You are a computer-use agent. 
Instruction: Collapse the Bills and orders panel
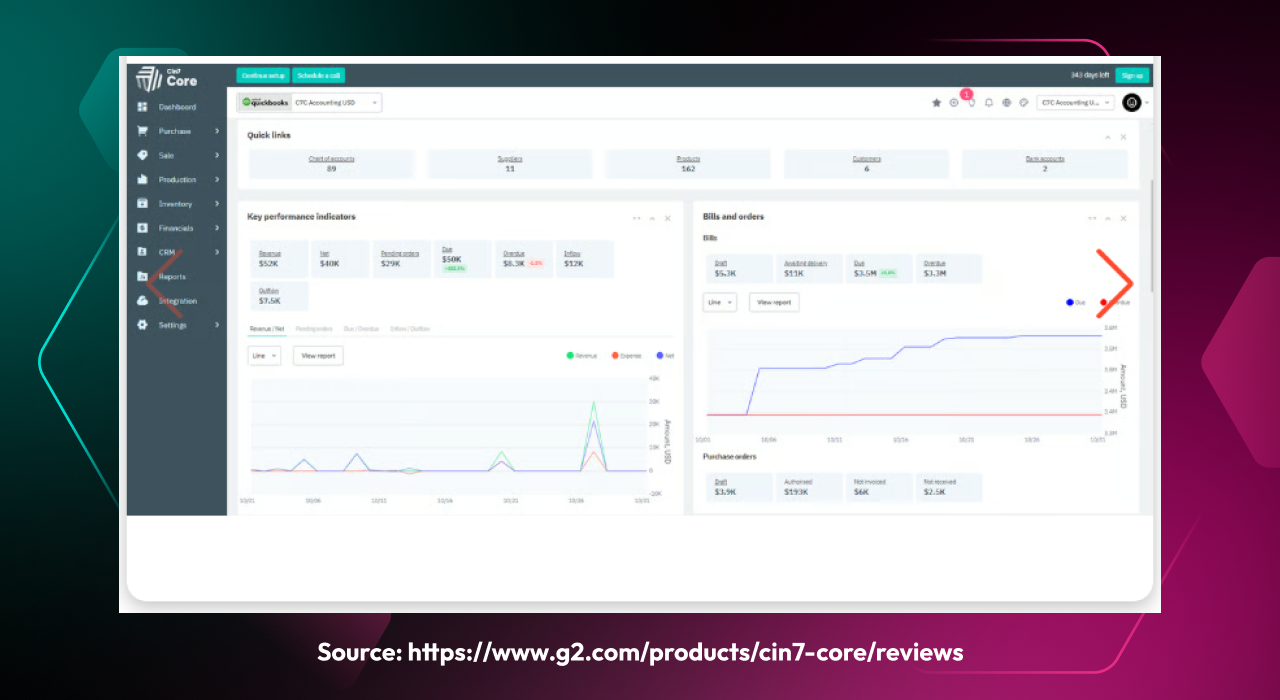click(1107, 218)
